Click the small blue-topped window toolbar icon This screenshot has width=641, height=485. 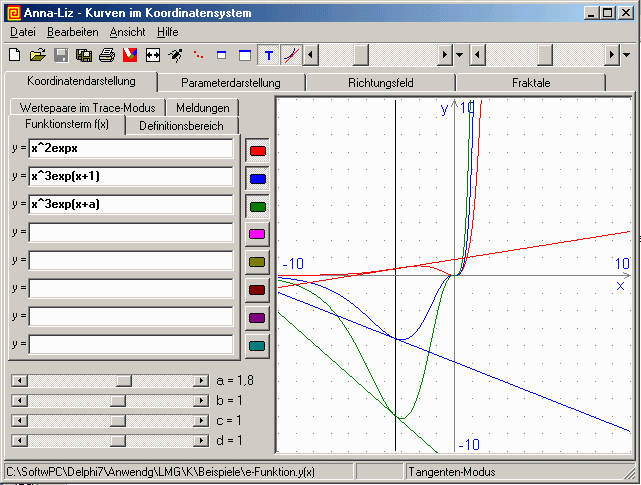click(x=222, y=54)
